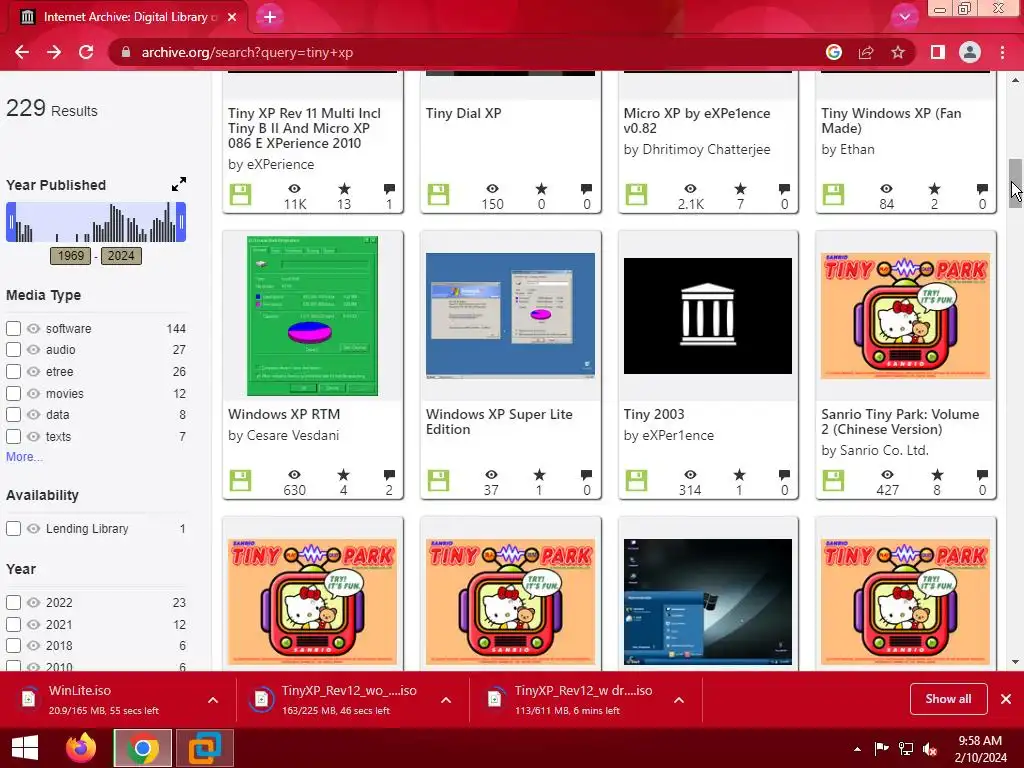
Task: Expand WinLite.iso download options
Action: (x=213, y=700)
